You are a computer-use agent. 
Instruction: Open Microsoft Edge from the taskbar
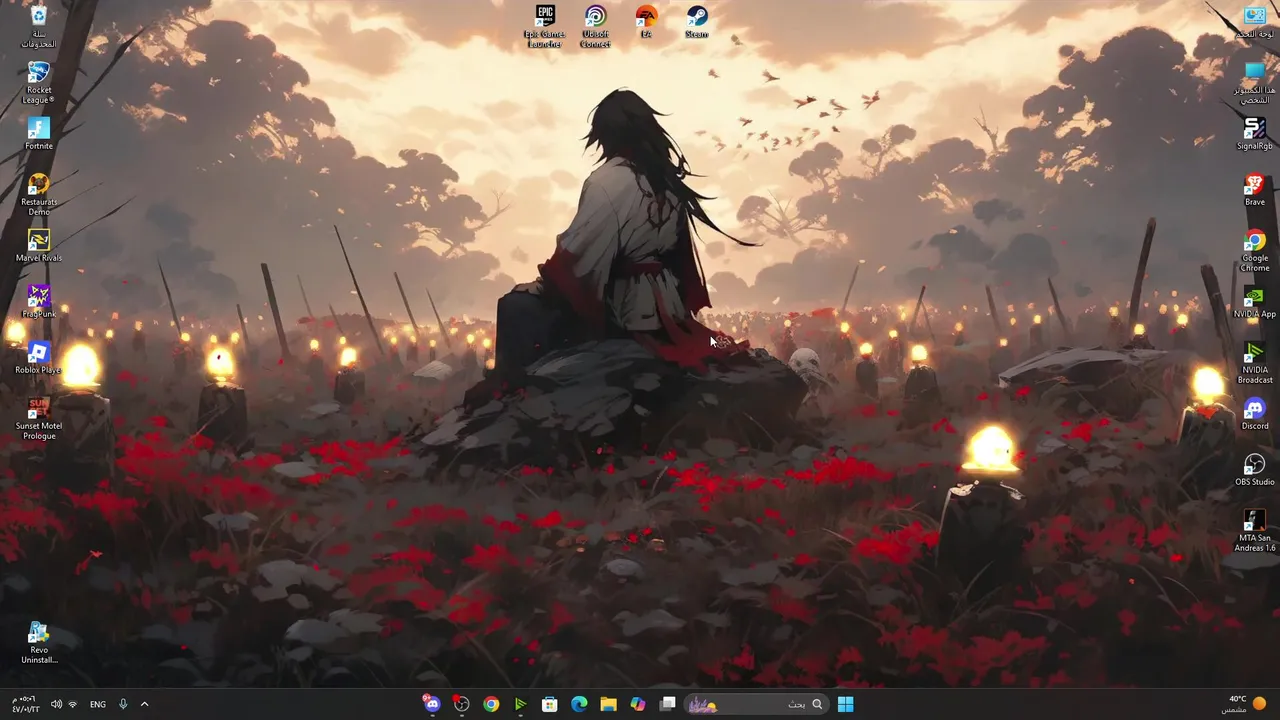click(579, 704)
